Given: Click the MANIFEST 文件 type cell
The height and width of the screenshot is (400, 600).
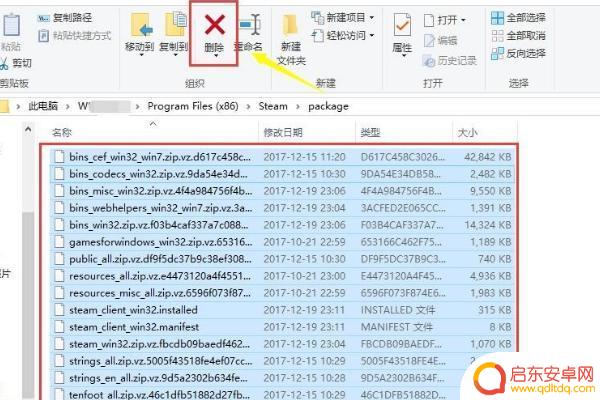Looking at the screenshot, I should [396, 327].
